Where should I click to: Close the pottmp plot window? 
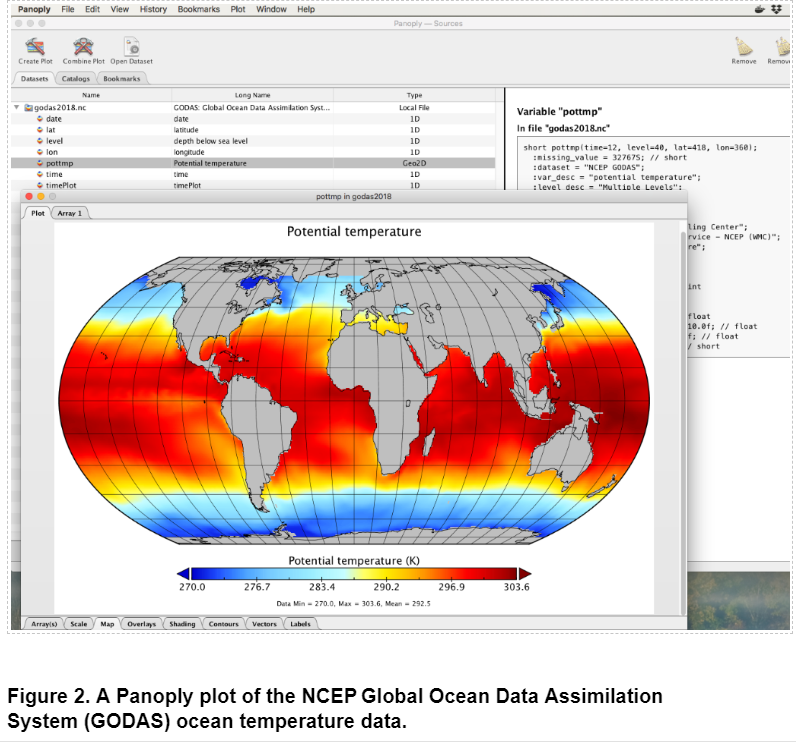[29, 196]
